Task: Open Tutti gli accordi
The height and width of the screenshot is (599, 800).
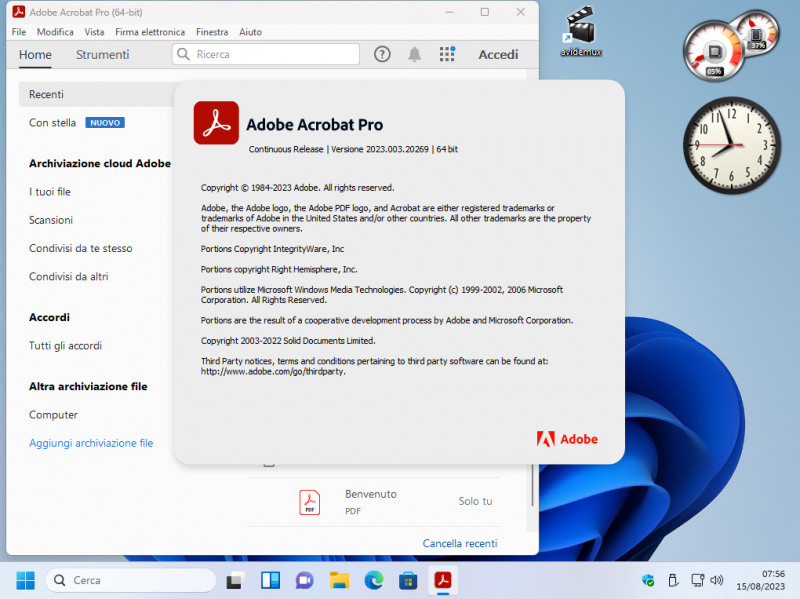Action: pyautogui.click(x=65, y=346)
